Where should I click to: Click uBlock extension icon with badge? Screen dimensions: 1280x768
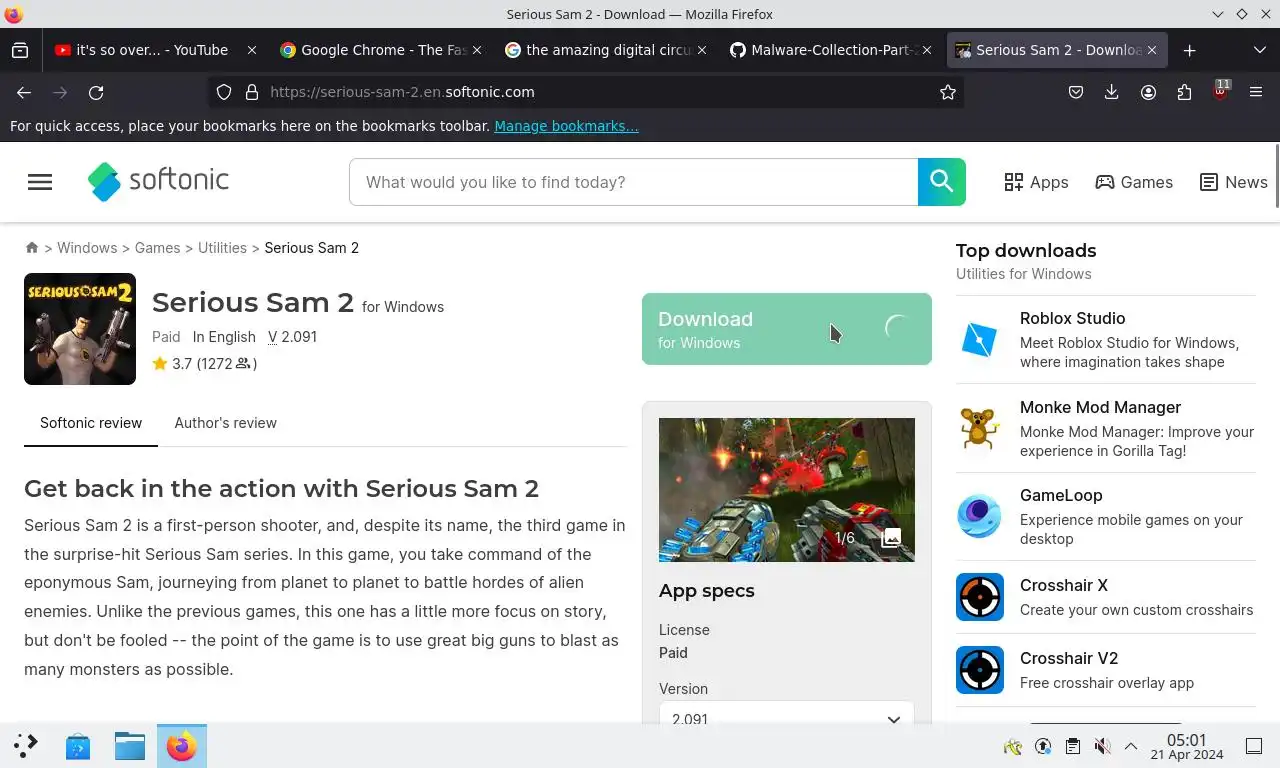pyautogui.click(x=1220, y=91)
